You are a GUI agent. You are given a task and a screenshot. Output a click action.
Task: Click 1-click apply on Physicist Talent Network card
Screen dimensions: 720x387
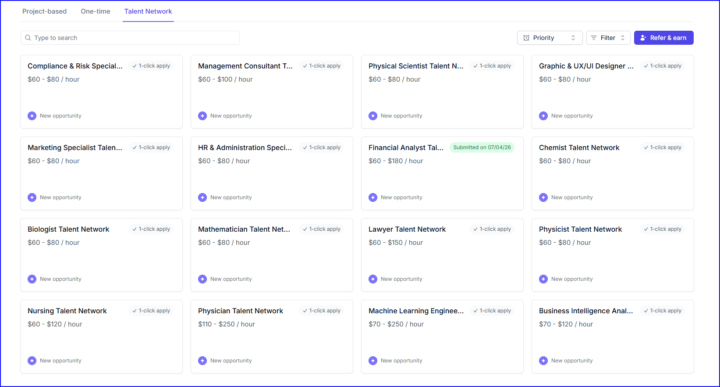pos(663,229)
